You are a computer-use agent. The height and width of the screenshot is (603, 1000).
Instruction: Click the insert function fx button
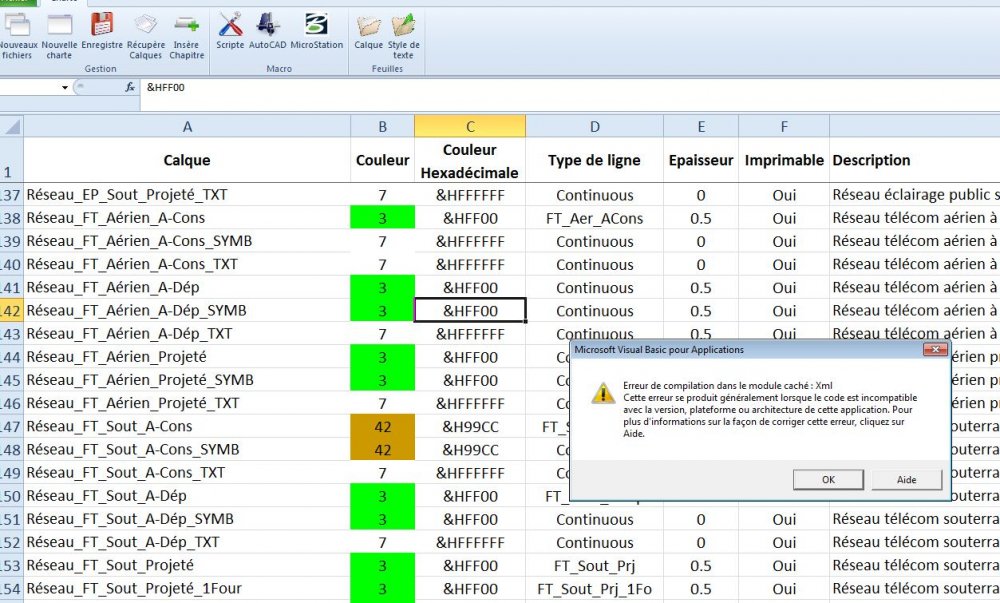point(130,87)
